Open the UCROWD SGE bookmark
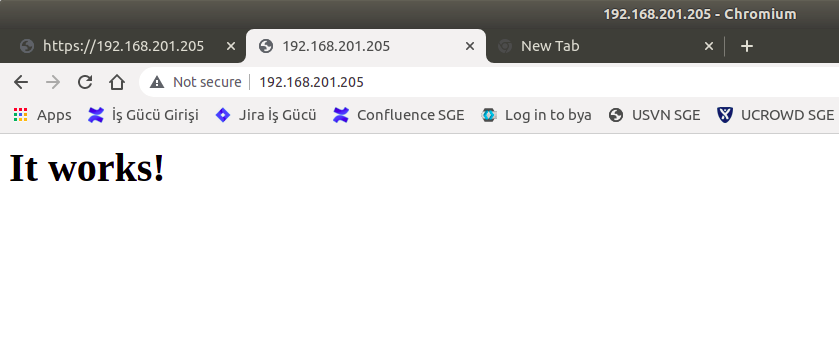The height and width of the screenshot is (360, 839). (775, 115)
